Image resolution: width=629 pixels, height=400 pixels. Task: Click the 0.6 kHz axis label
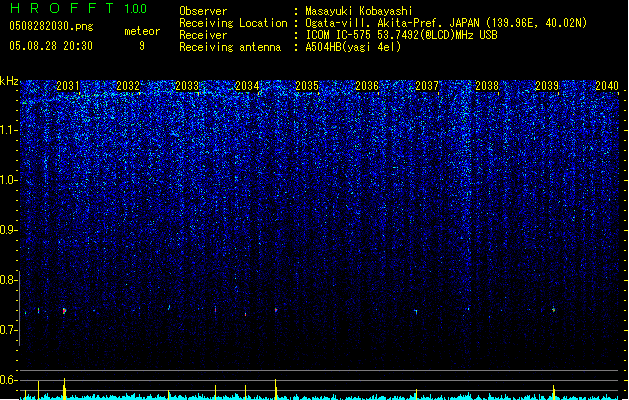point(8,380)
